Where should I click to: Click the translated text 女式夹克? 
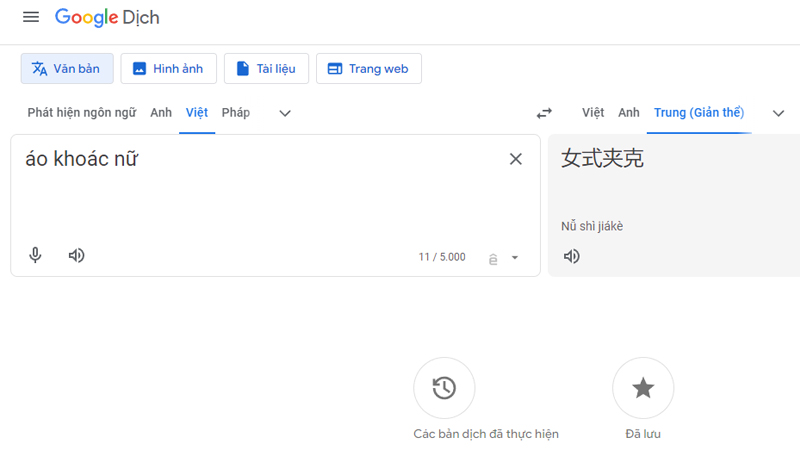pos(603,158)
